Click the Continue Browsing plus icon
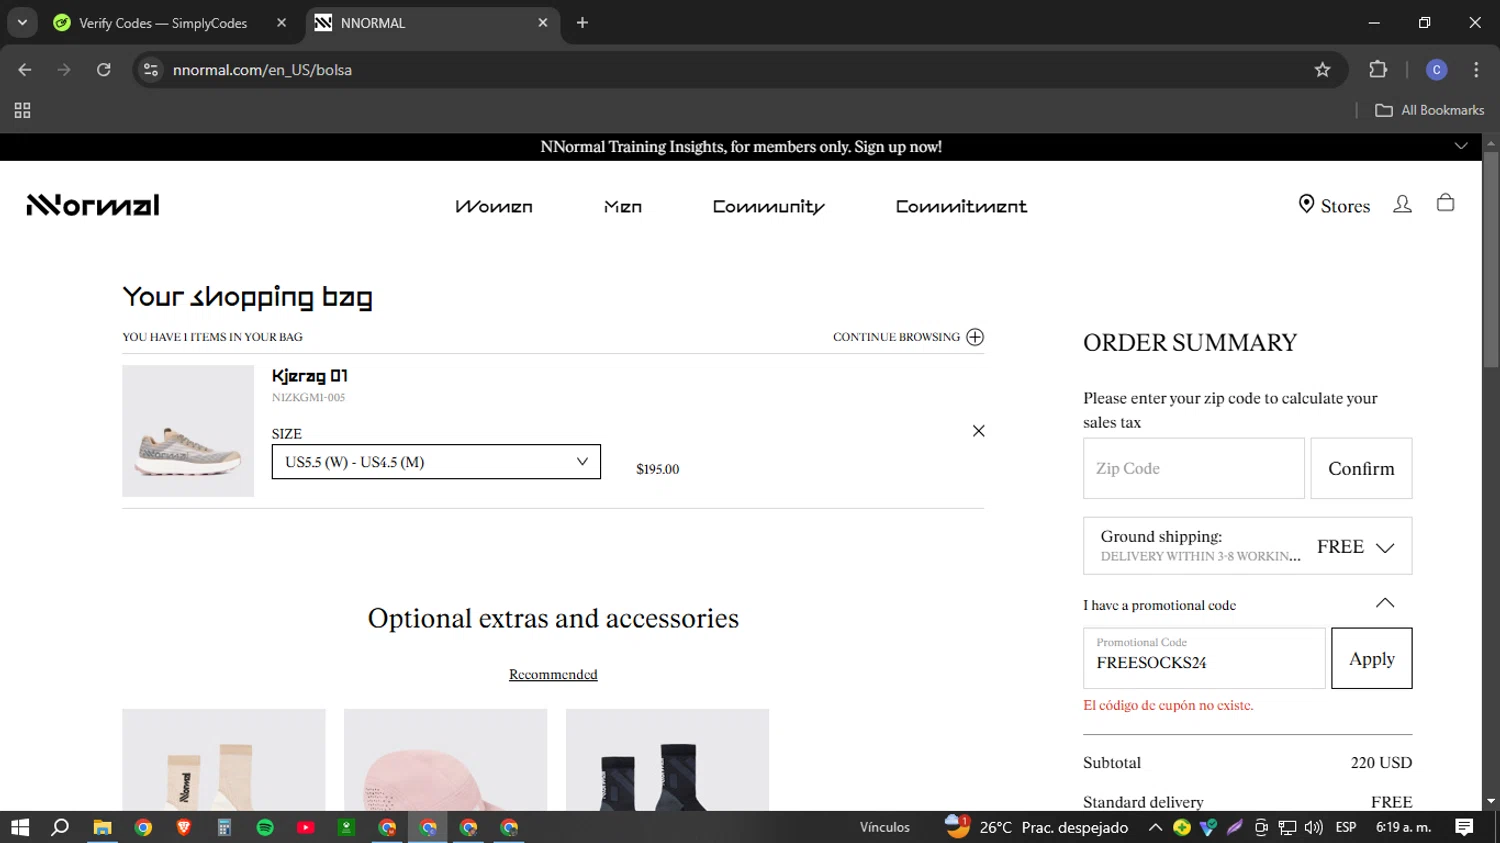 tap(975, 337)
